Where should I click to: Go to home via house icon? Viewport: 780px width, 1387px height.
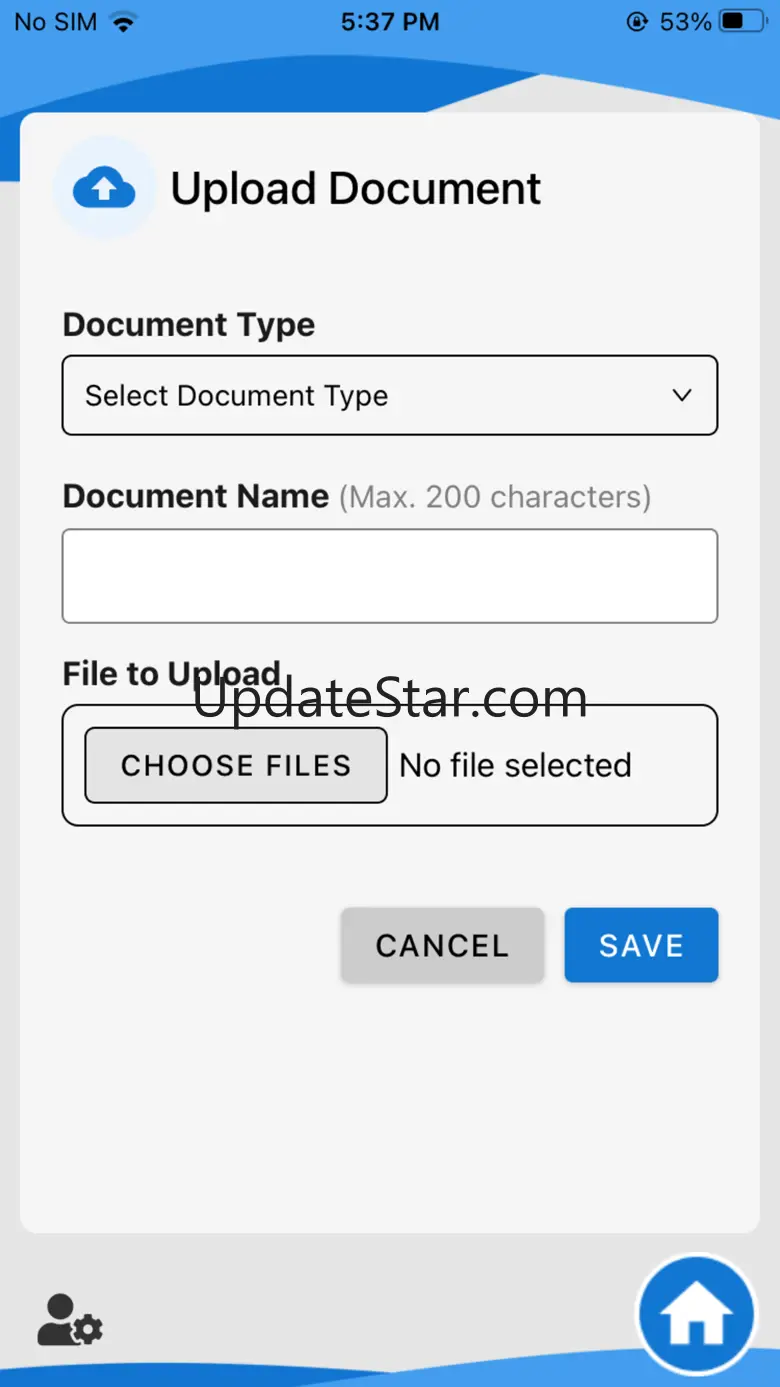coord(696,1315)
